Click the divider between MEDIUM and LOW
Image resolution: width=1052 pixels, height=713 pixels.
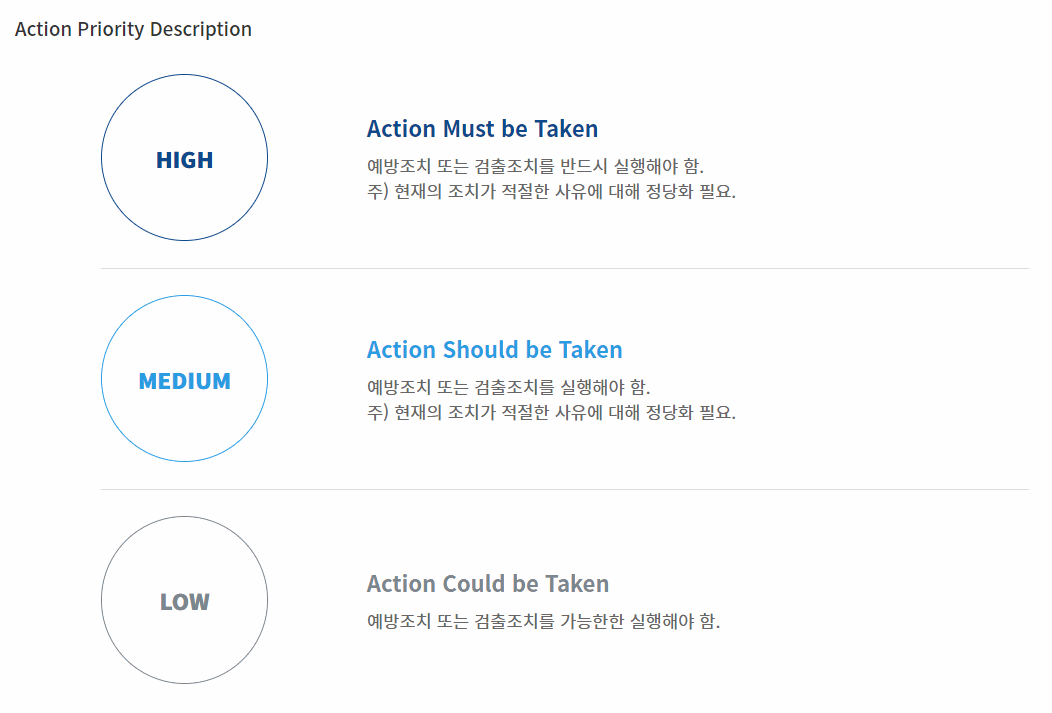click(564, 490)
